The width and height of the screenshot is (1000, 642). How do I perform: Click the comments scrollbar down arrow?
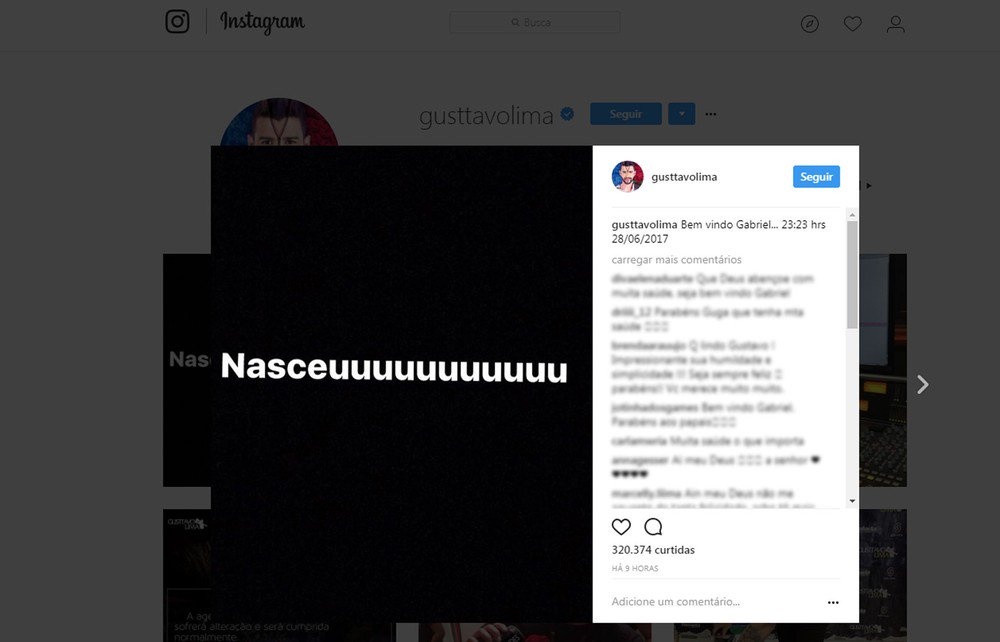point(852,501)
